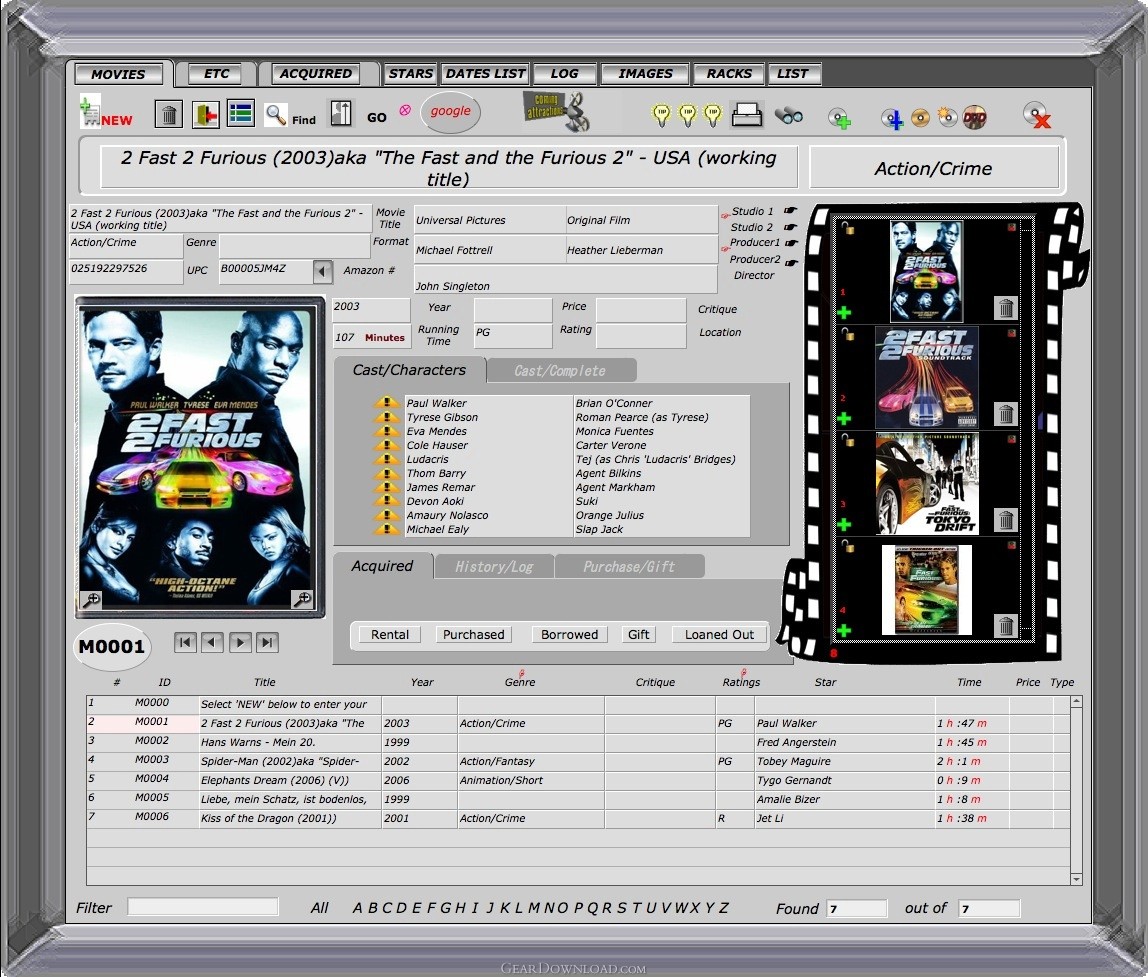Select the History/Log tab
The height and width of the screenshot is (977, 1148).
(494, 566)
